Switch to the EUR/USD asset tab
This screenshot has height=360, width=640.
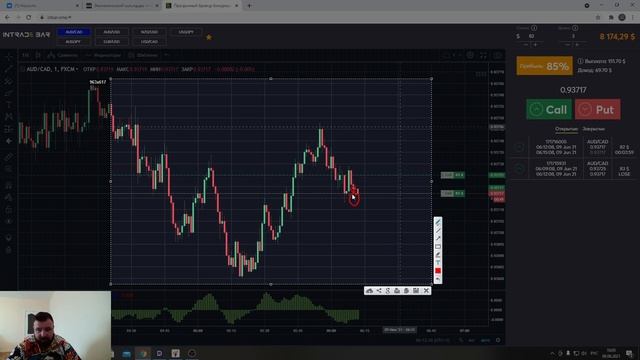click(111, 42)
